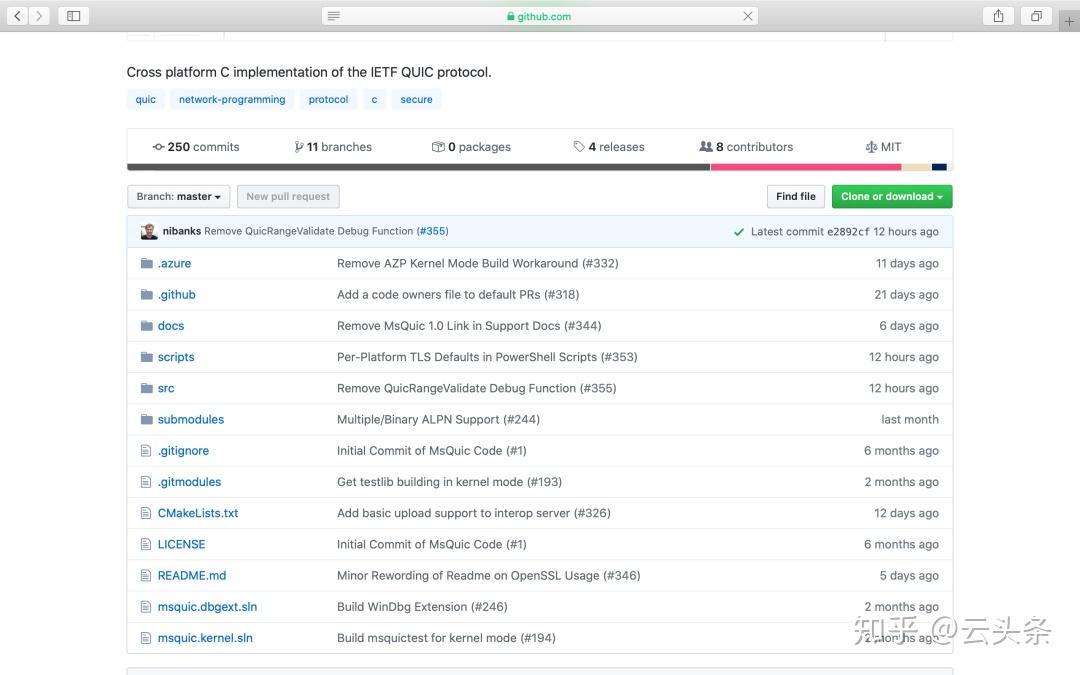Click the Safari back arrow button
The image size is (1080, 675).
pyautogui.click(x=17, y=16)
